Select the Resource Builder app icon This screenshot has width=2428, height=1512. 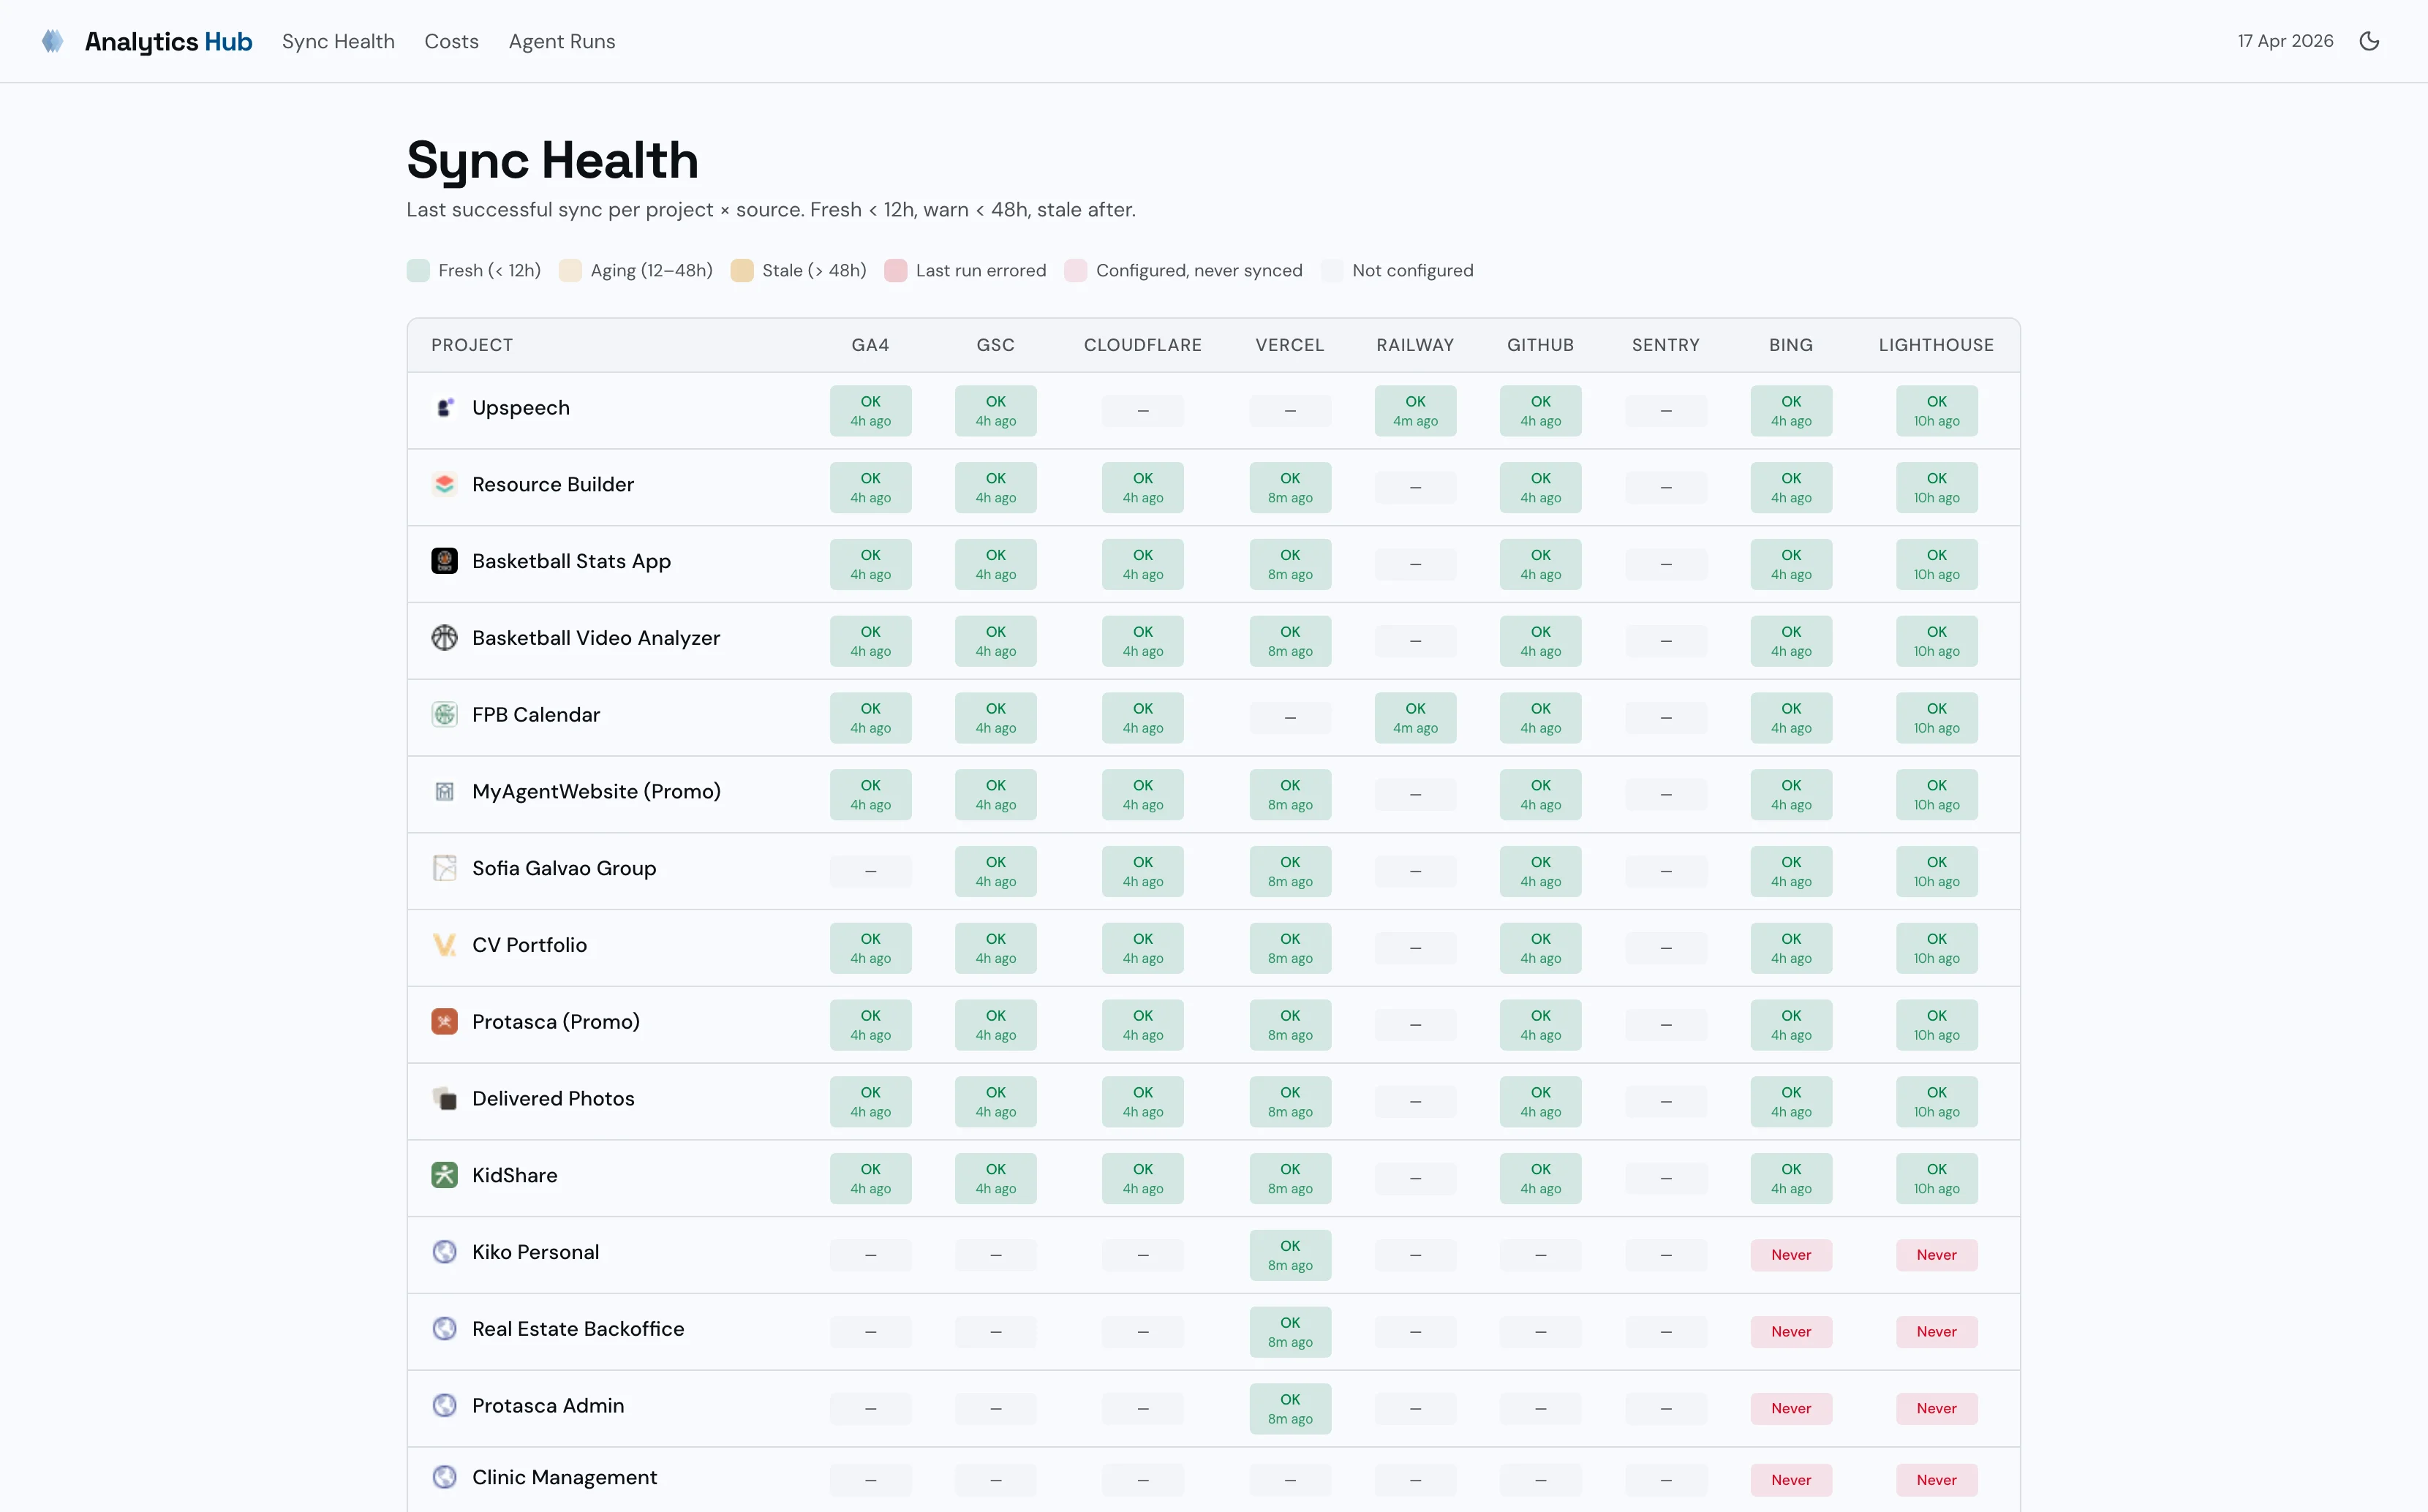click(x=445, y=484)
